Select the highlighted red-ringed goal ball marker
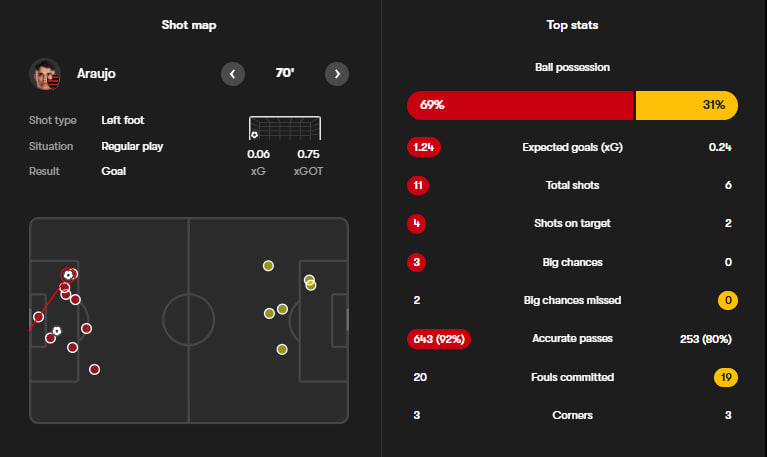 pyautogui.click(x=69, y=274)
